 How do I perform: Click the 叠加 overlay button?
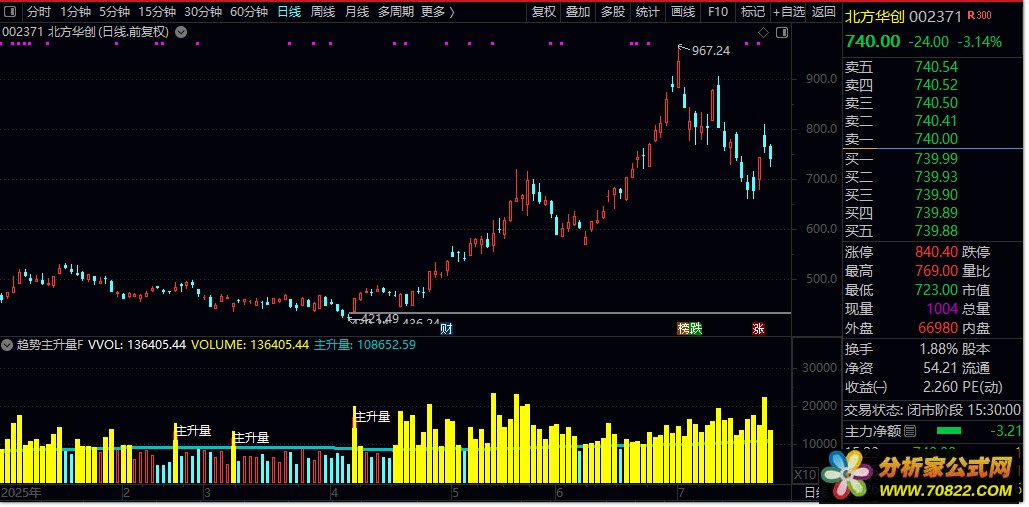578,12
